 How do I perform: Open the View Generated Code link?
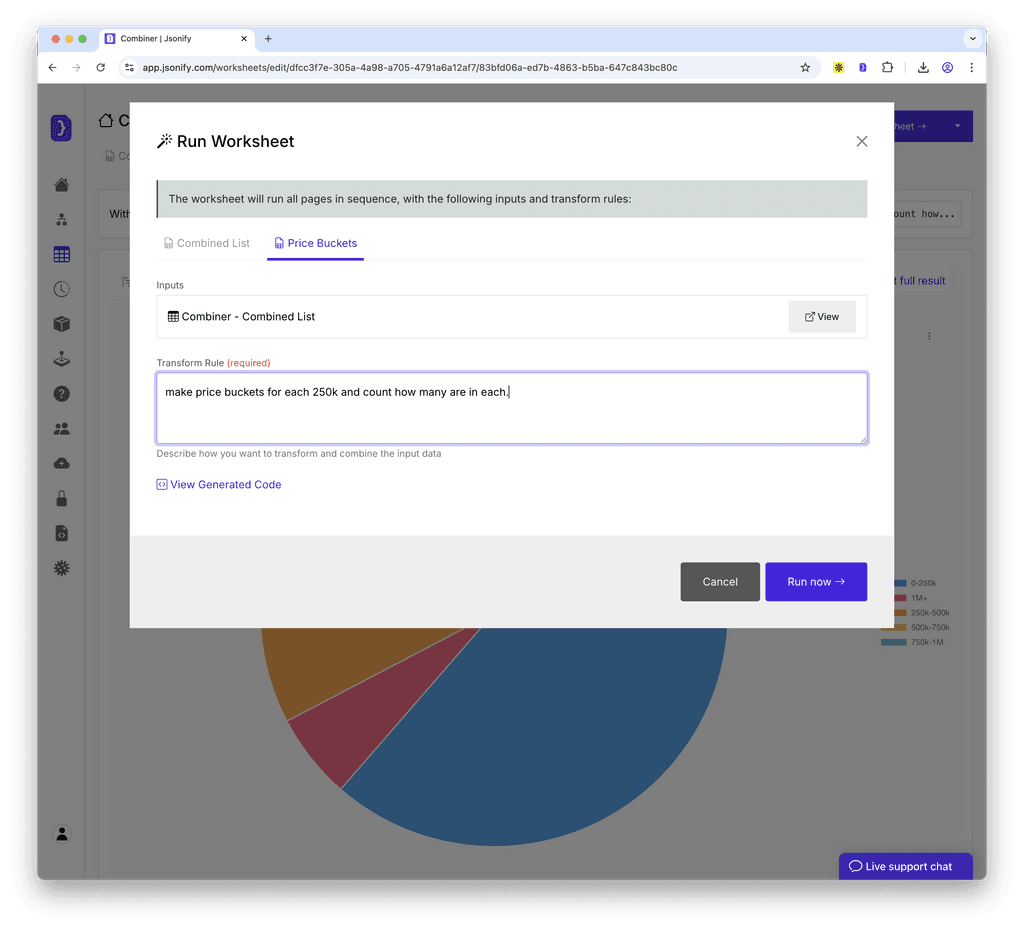pos(219,484)
